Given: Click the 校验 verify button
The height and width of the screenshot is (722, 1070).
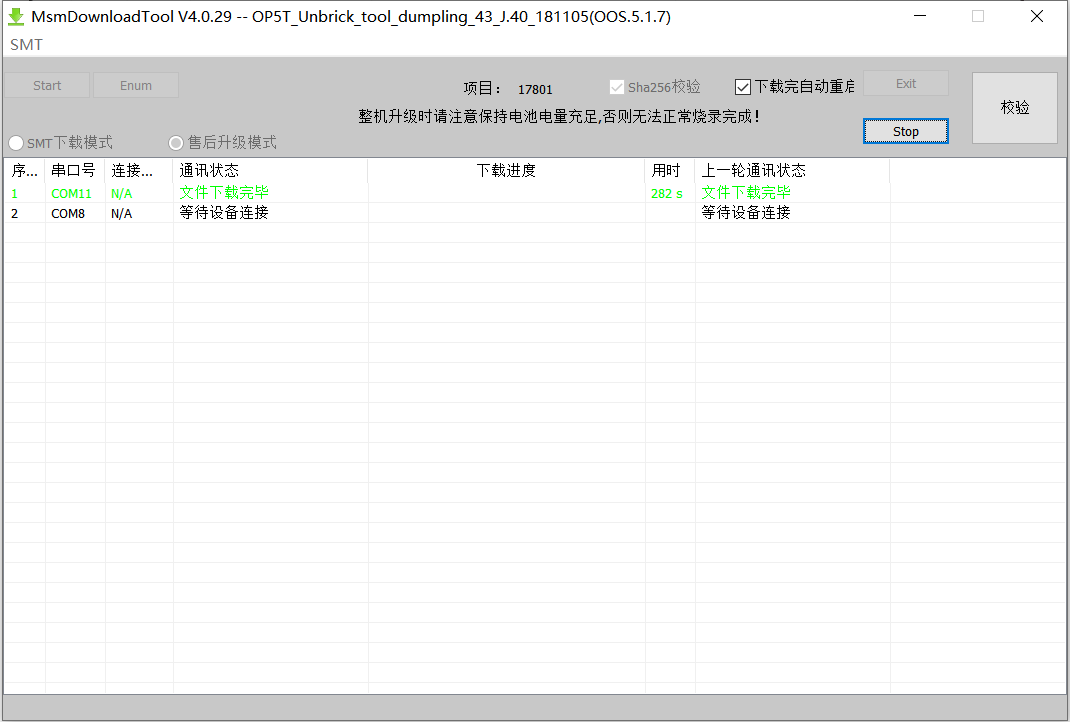Looking at the screenshot, I should point(1015,107).
